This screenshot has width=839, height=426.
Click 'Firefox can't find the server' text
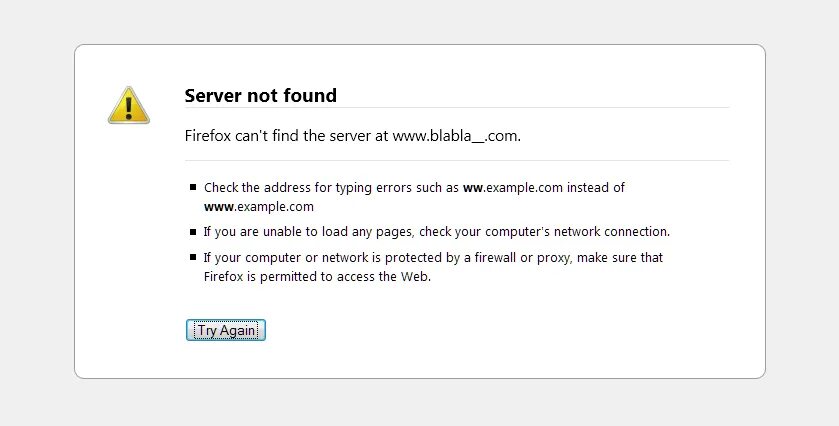point(280,135)
